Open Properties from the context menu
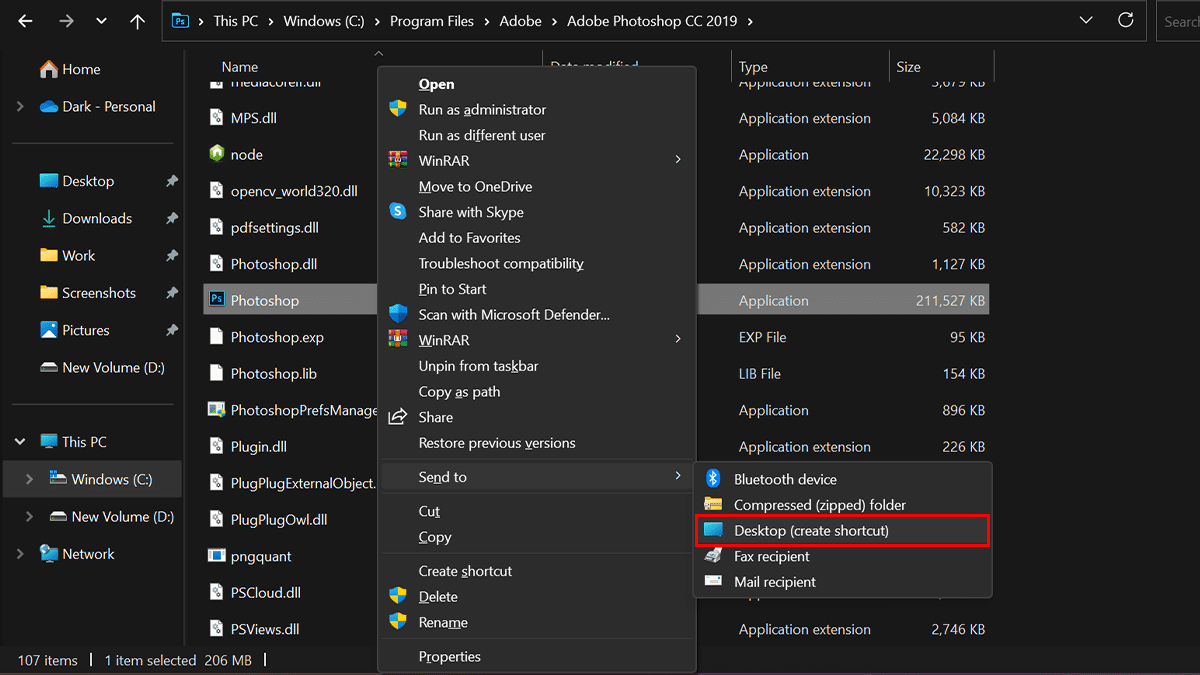The height and width of the screenshot is (675, 1200). (449, 657)
